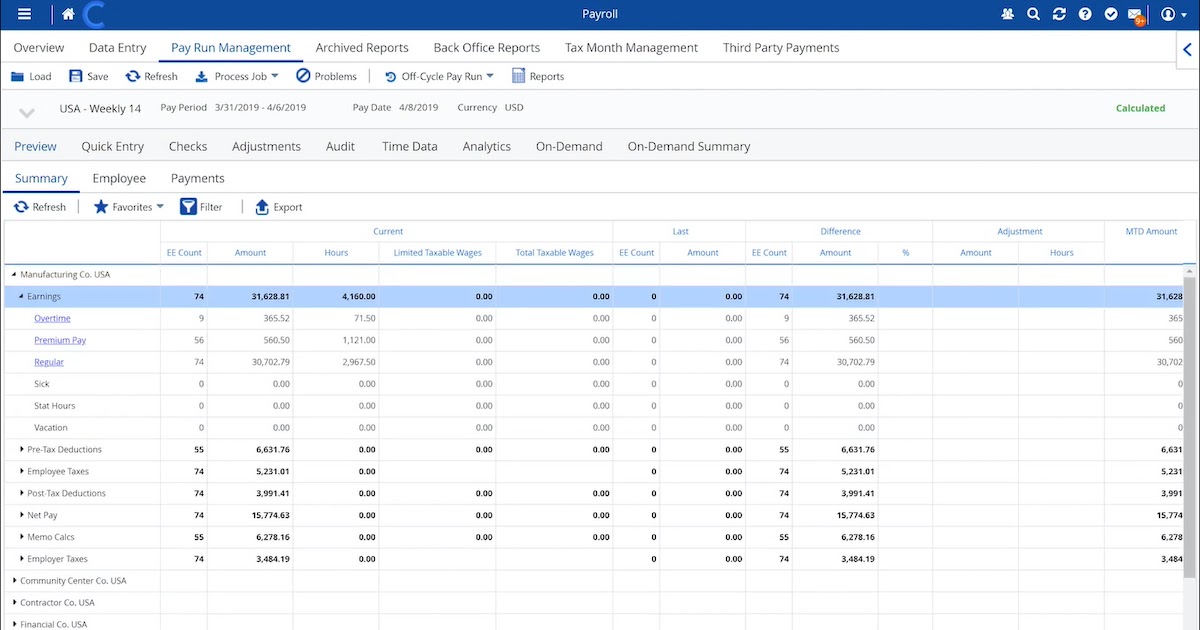This screenshot has width=1200, height=630.
Task: Expand the pay run details chevron
Action: point(27,112)
